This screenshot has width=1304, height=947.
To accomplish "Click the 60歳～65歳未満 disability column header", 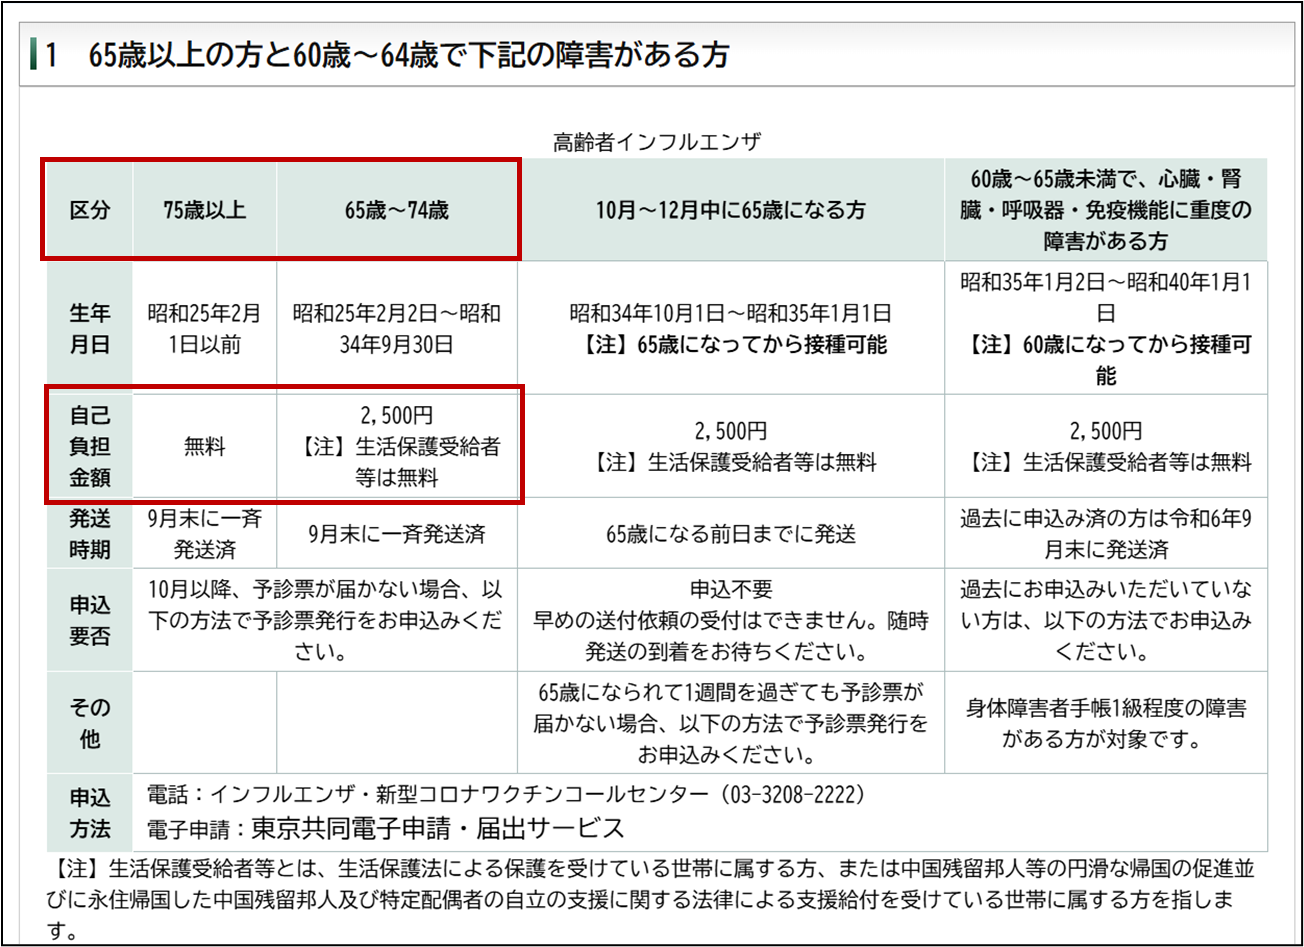I will tap(1105, 210).
